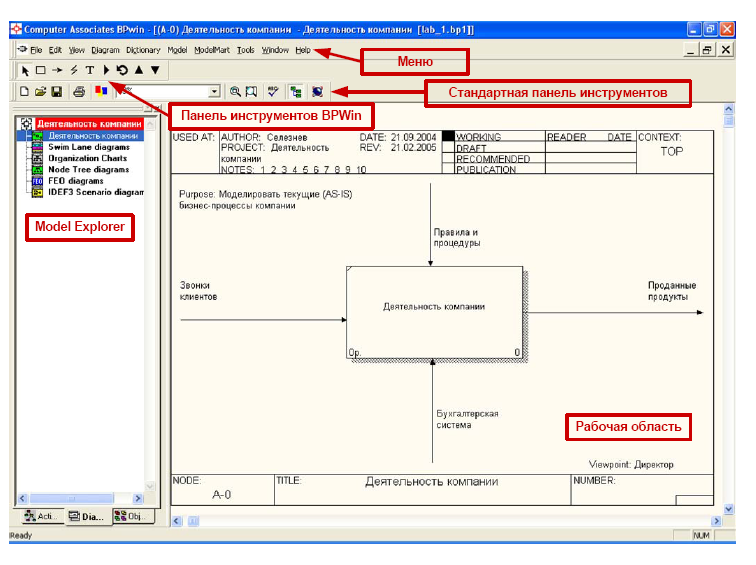Click the NUM status bar indicator

coord(702,535)
